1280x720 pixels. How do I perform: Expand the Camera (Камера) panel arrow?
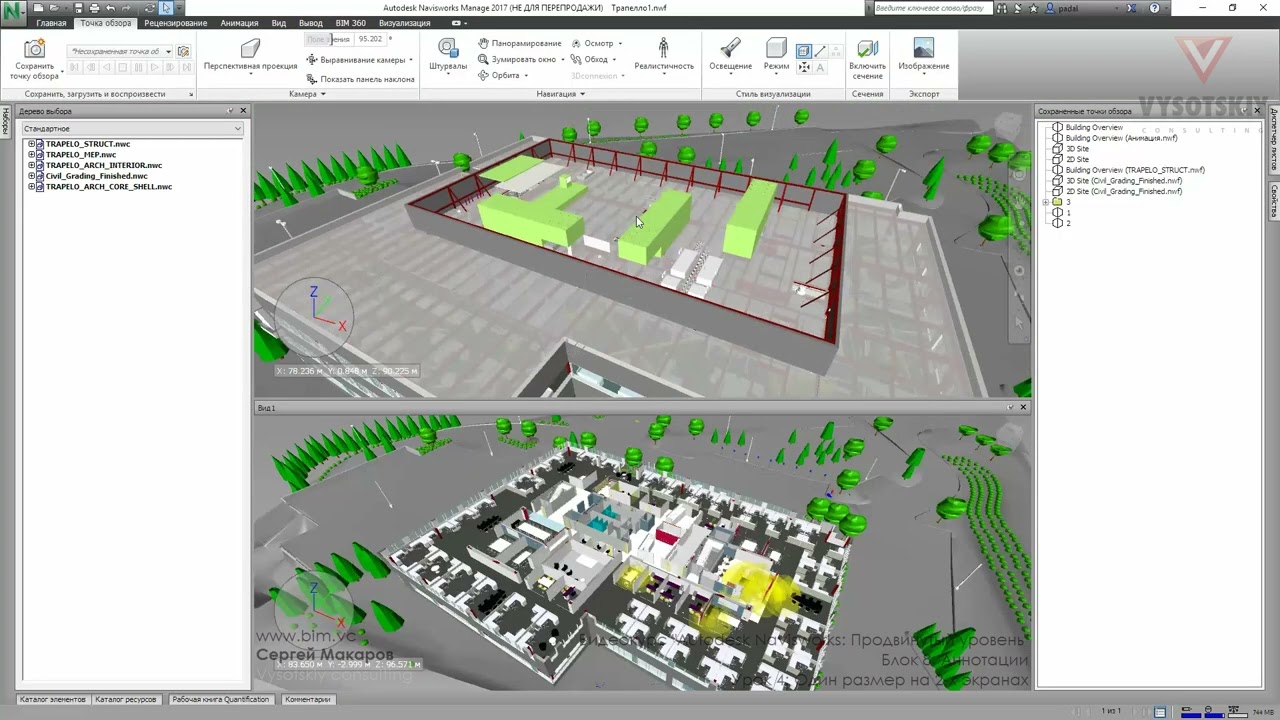[323, 94]
